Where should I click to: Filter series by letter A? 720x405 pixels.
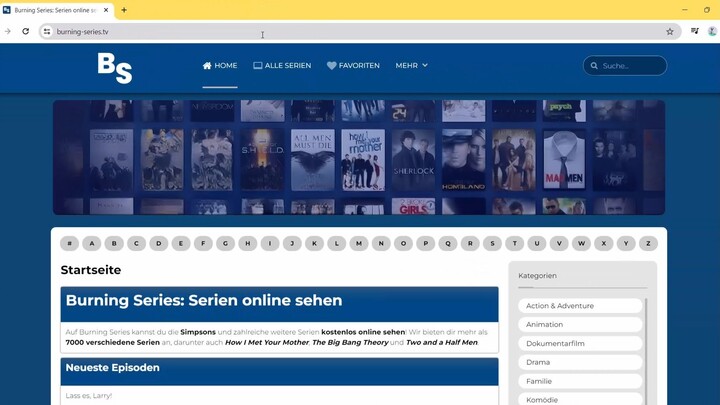click(x=92, y=243)
